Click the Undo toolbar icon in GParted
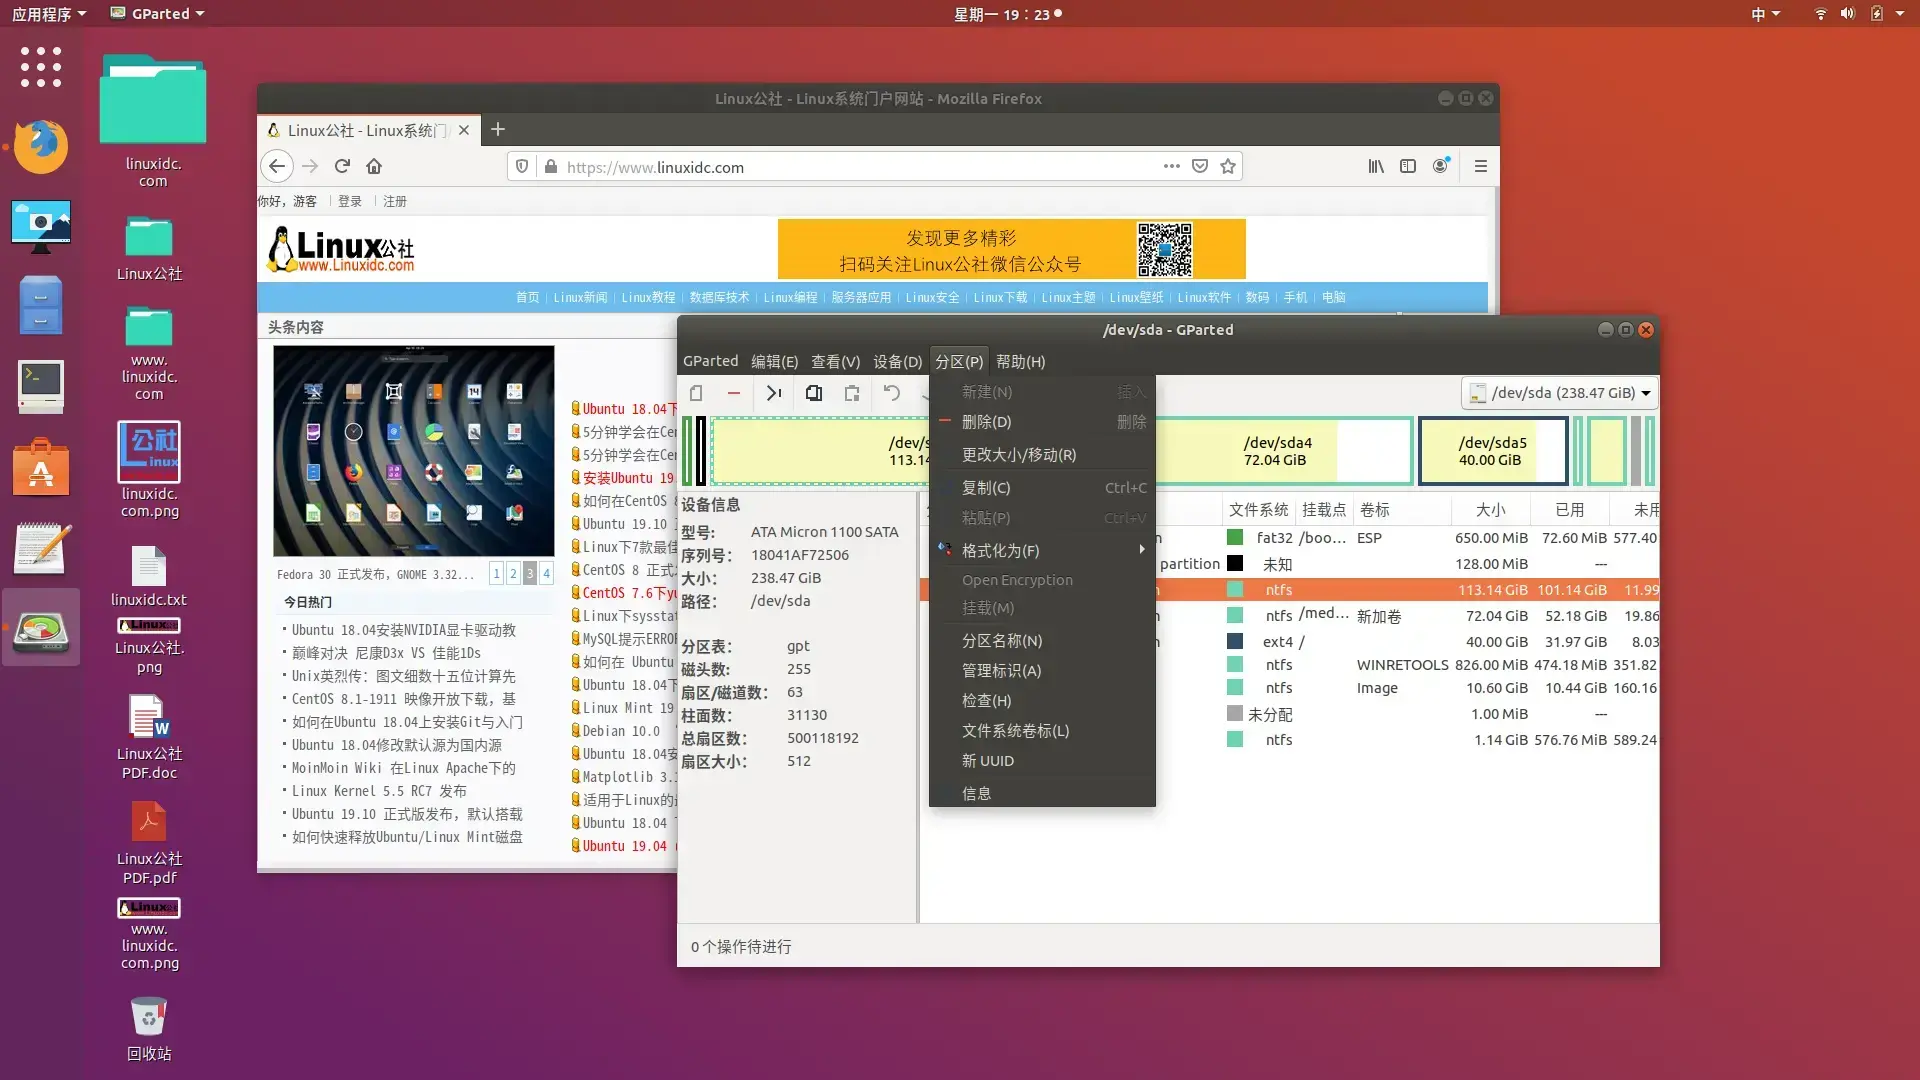 pyautogui.click(x=892, y=393)
